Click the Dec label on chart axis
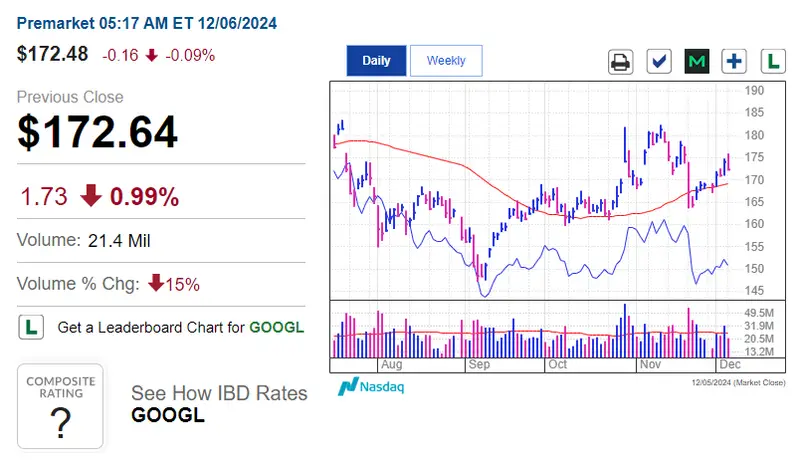 coord(730,364)
